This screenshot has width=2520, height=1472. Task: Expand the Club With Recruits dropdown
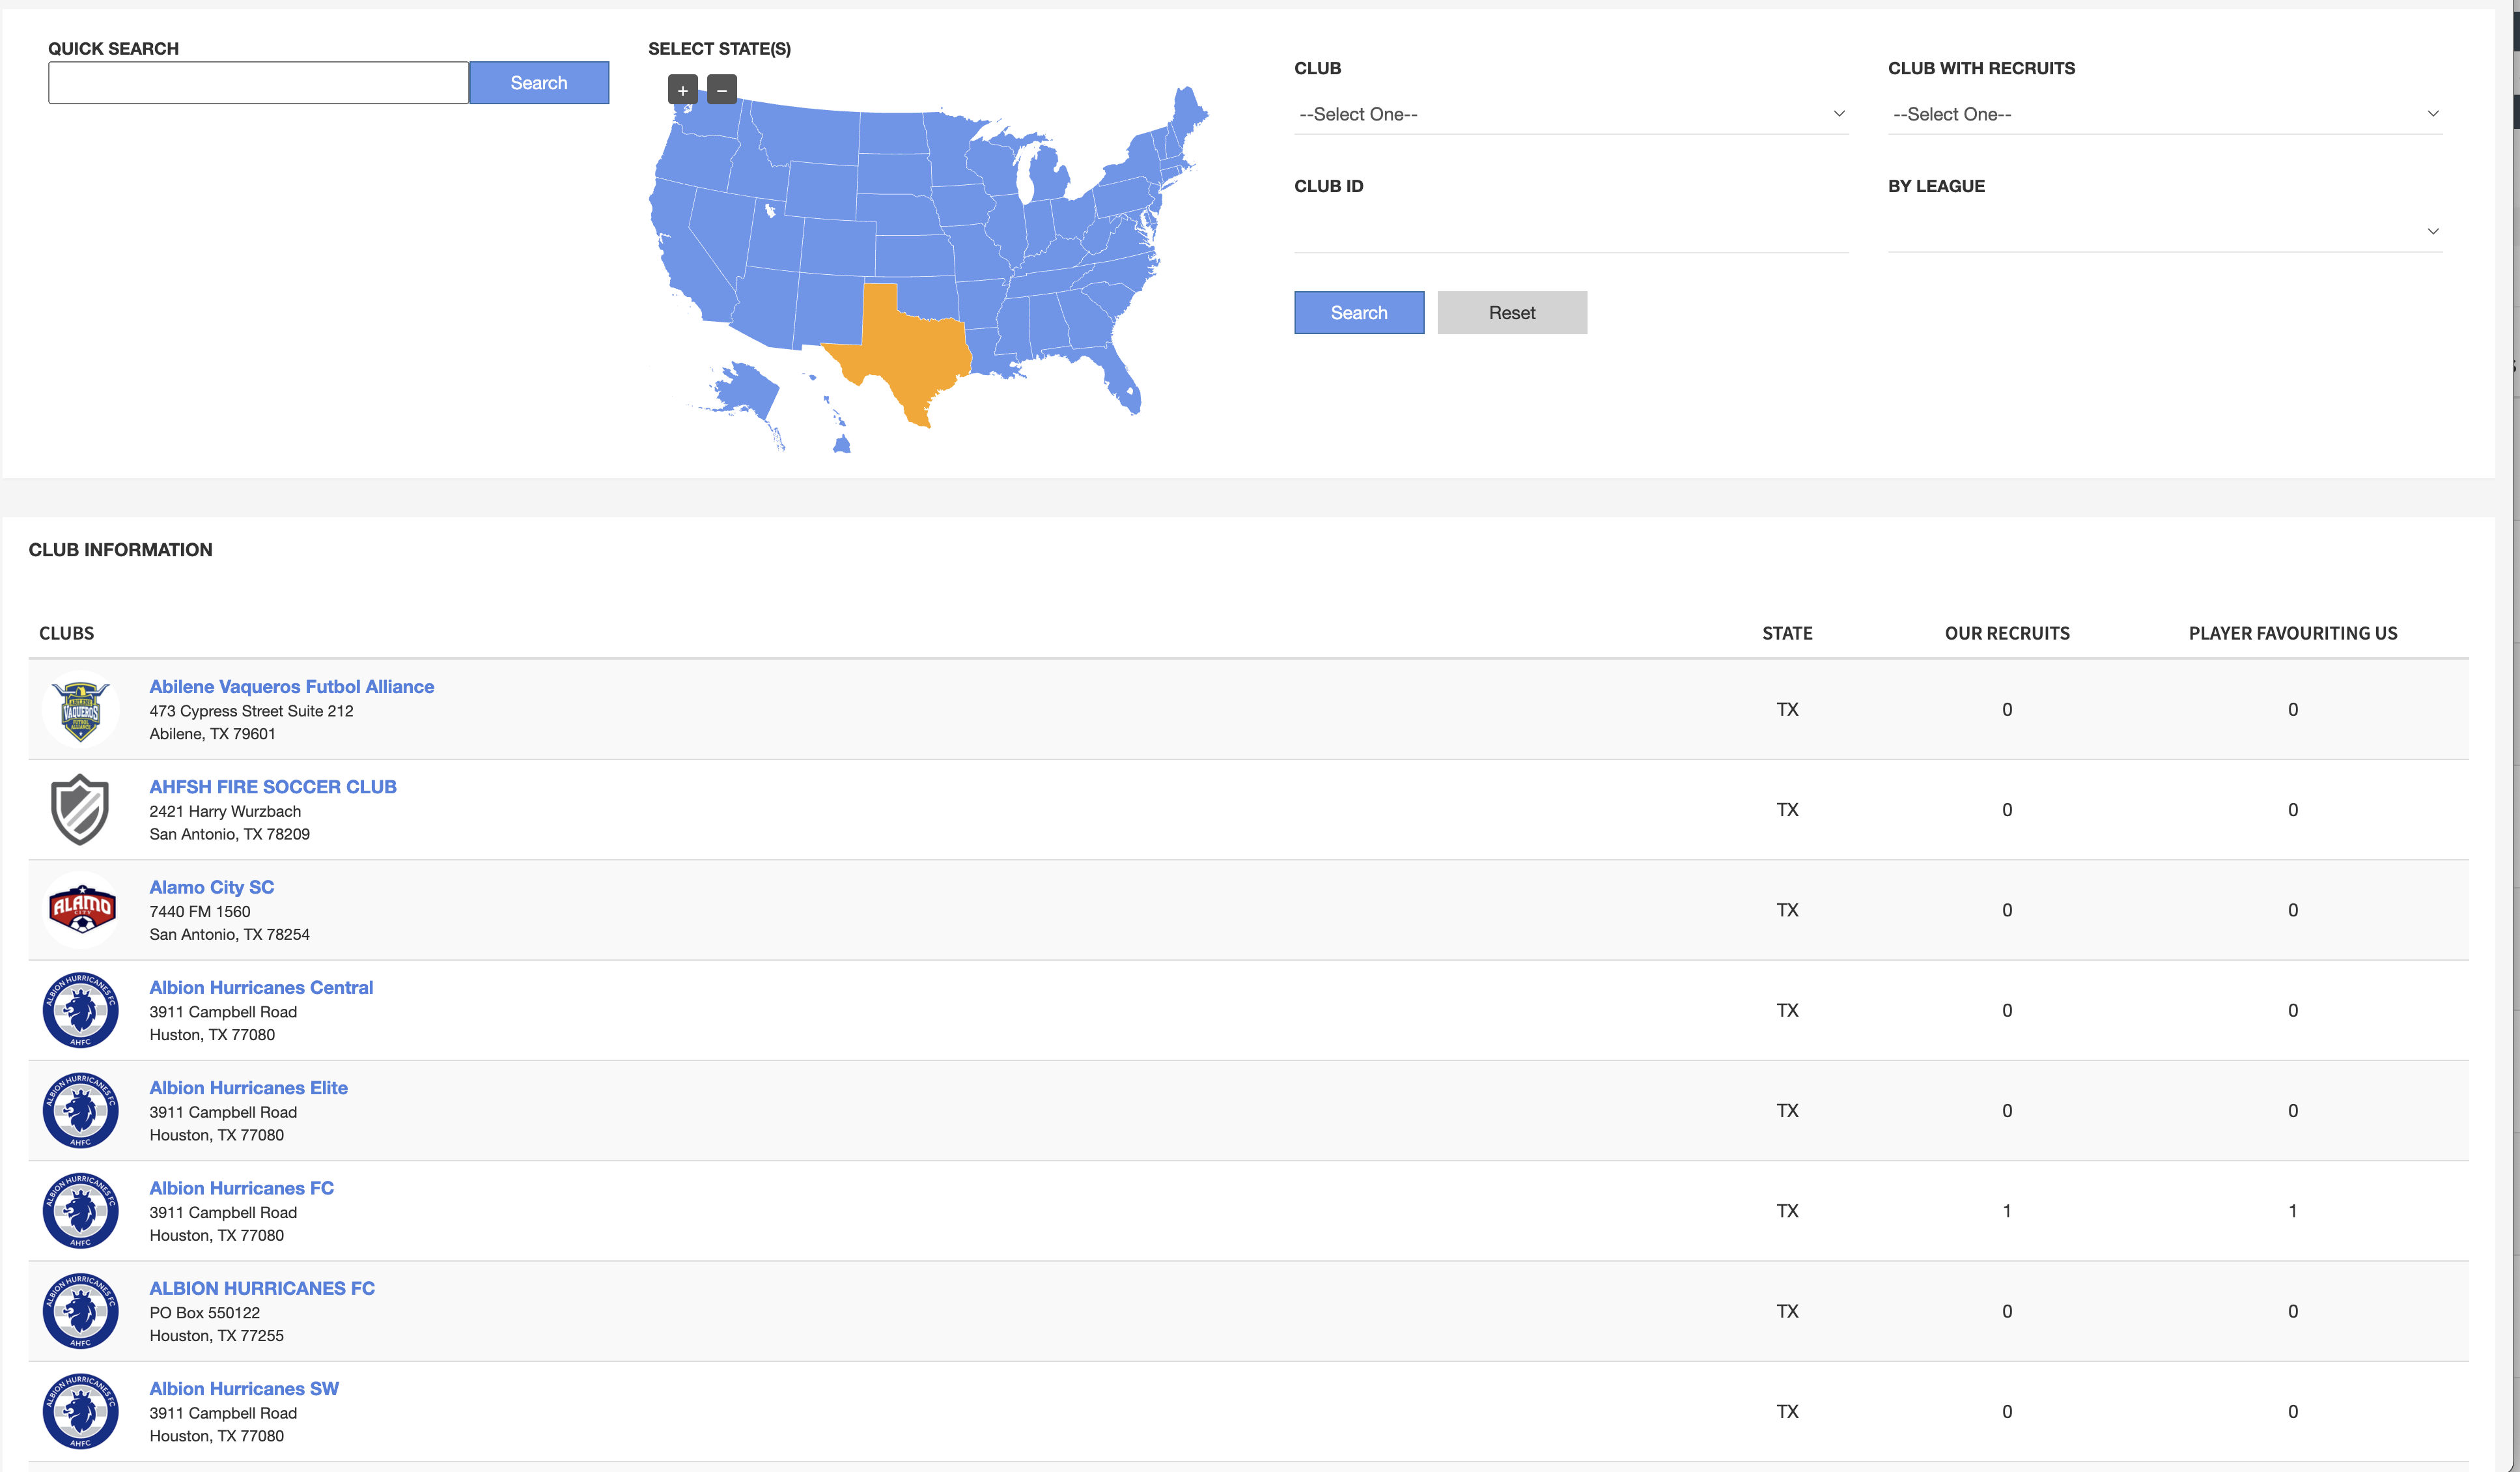pos(2164,114)
